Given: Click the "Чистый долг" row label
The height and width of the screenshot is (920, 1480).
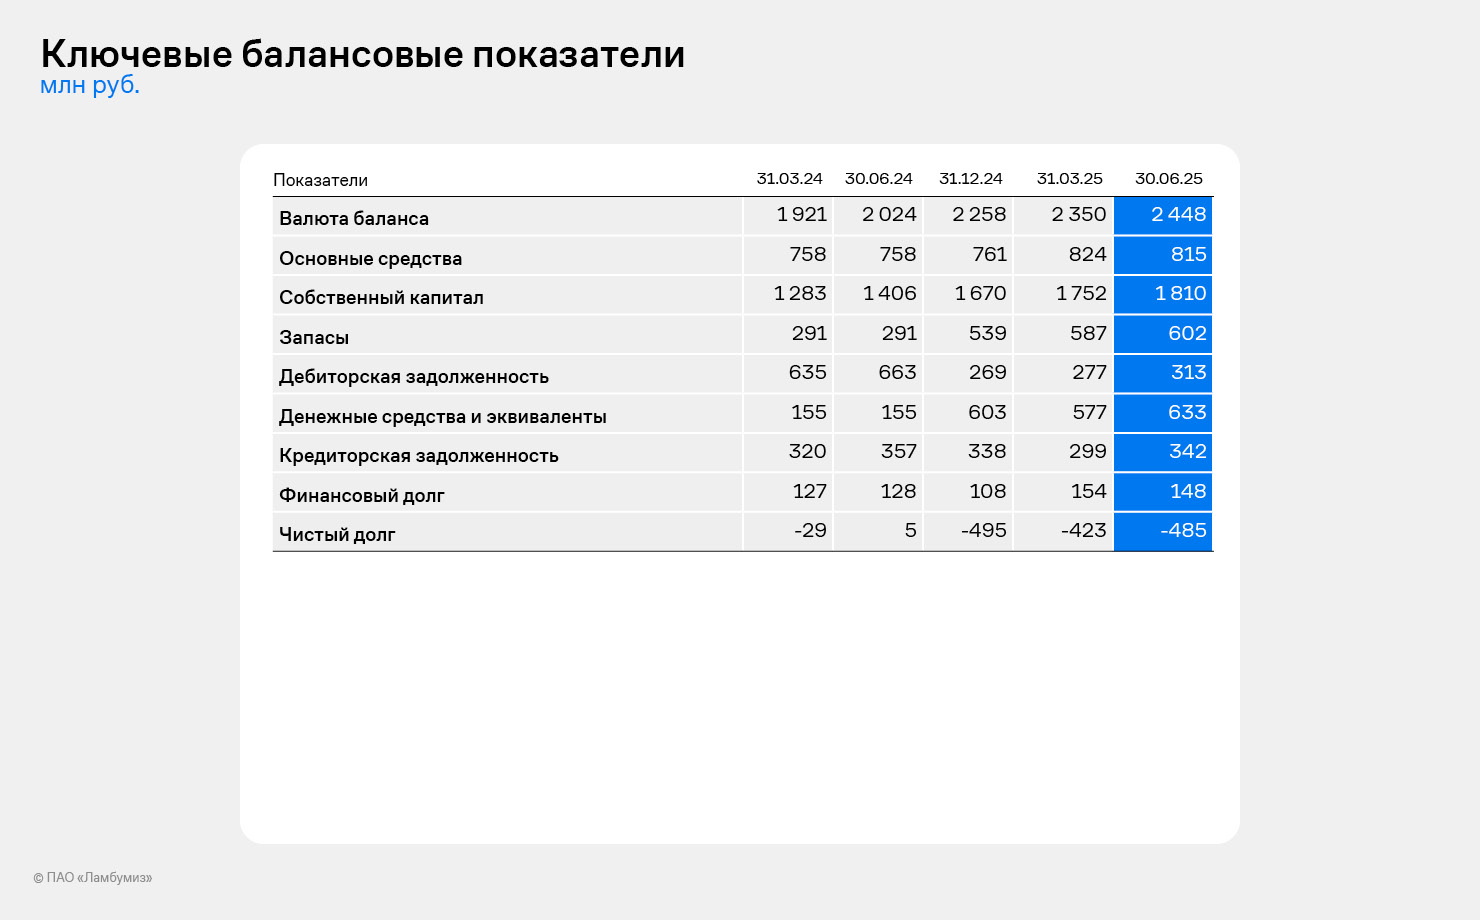Looking at the screenshot, I should pos(337,535).
